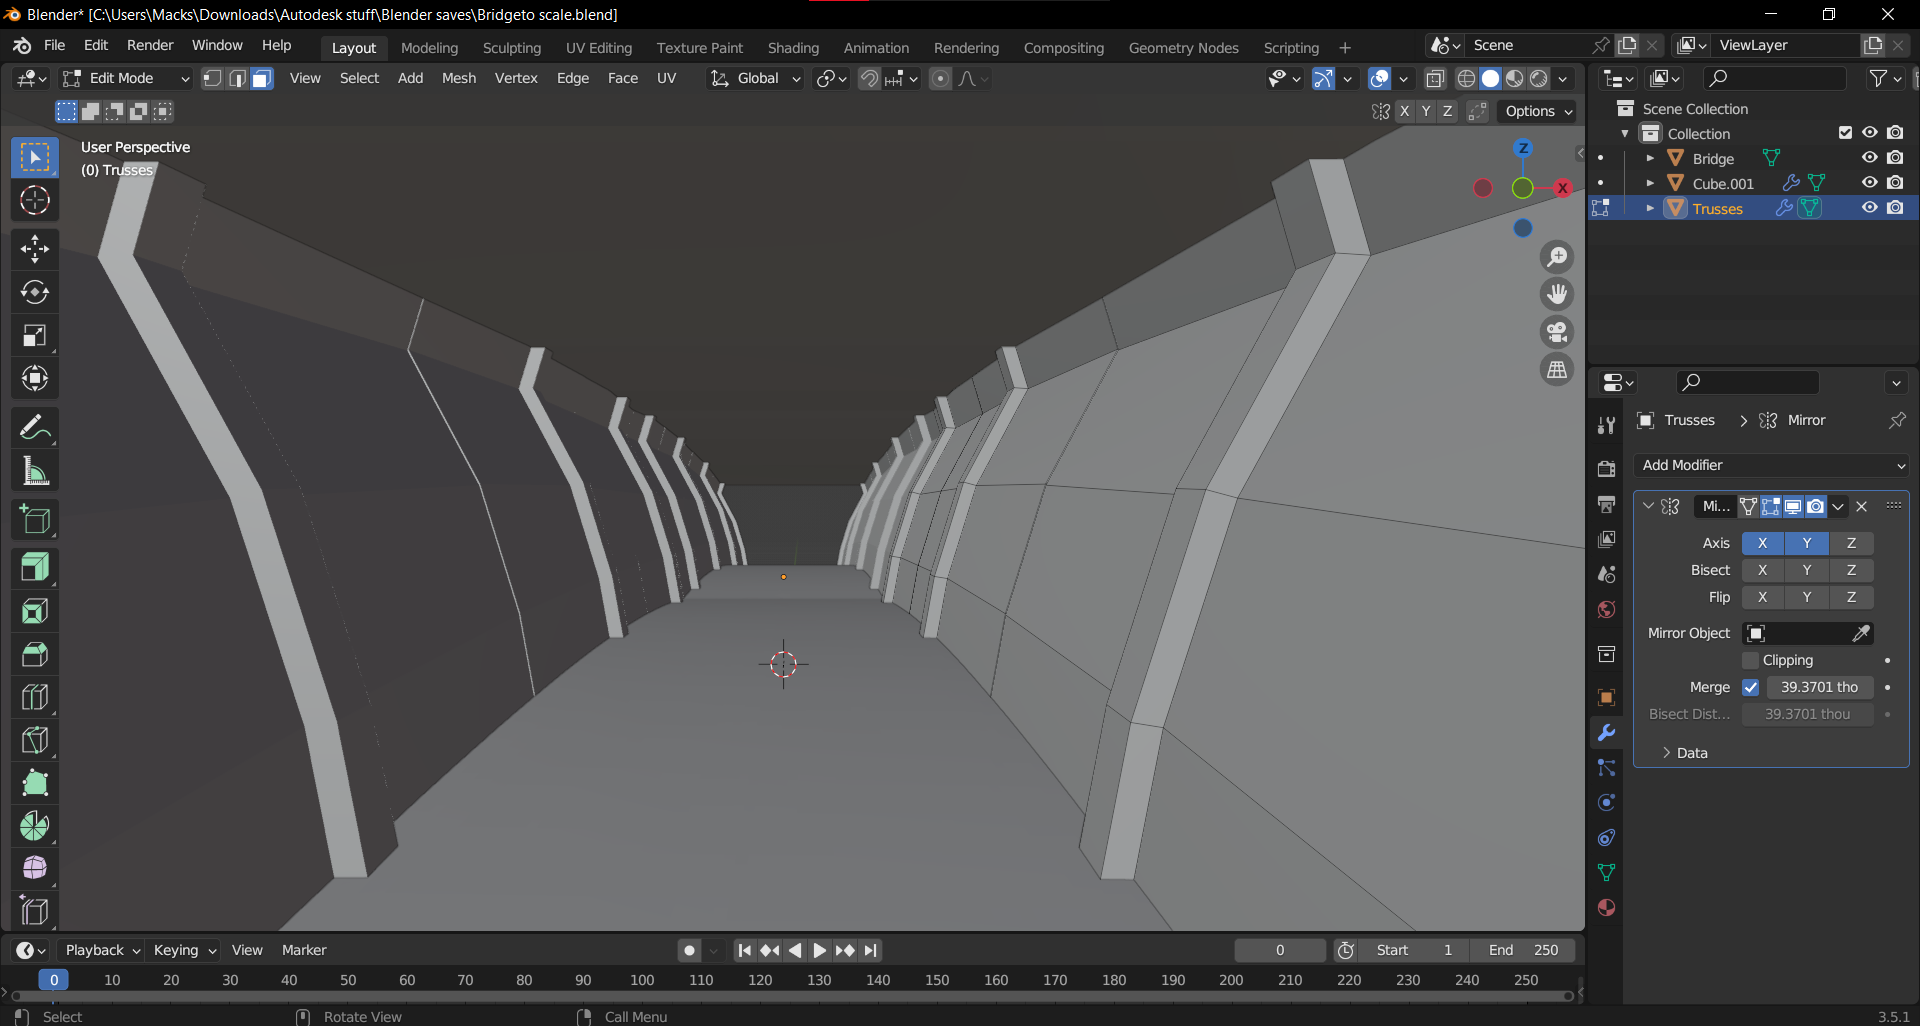Open the Keying dropdown in timeline

point(184,950)
